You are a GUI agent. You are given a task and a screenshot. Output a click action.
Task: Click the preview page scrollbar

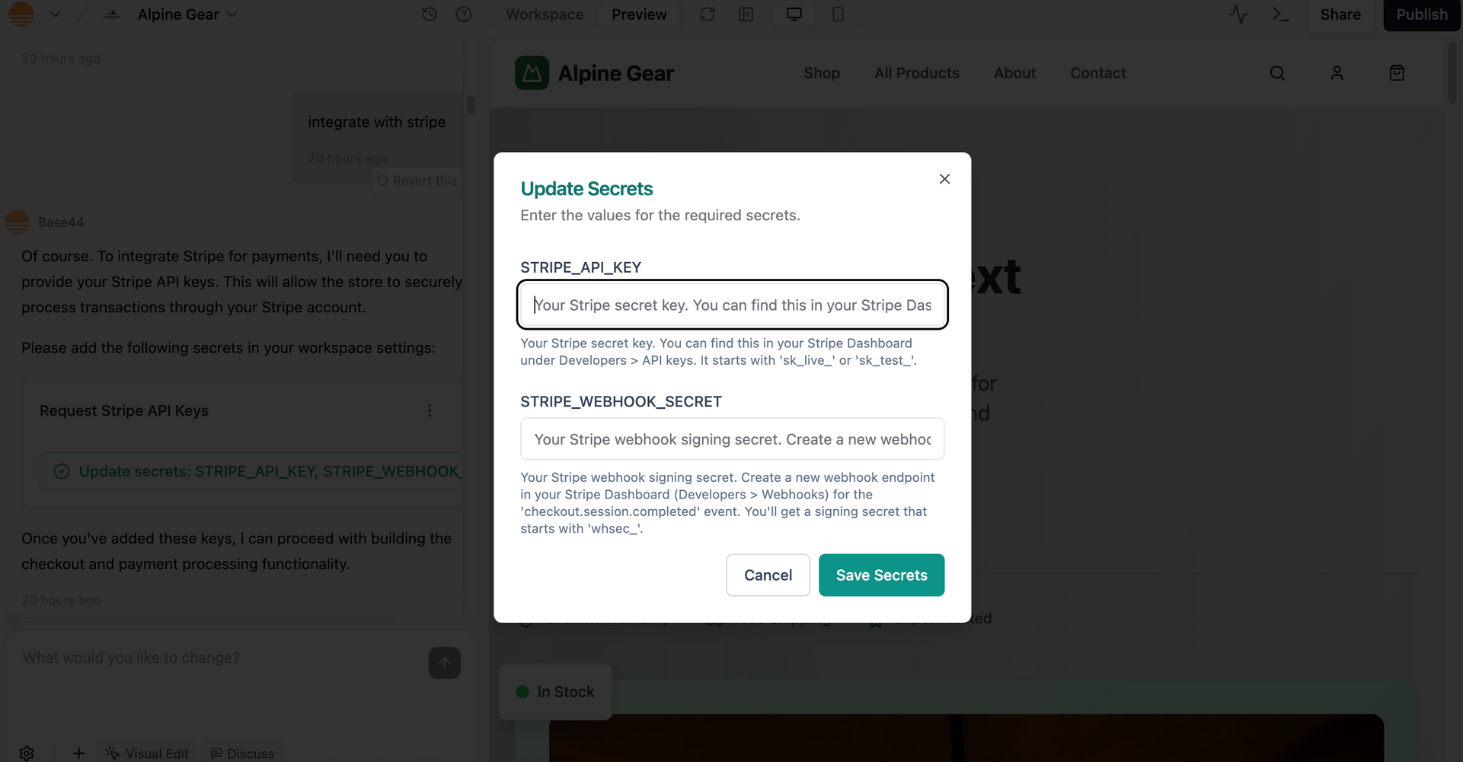[1453, 71]
